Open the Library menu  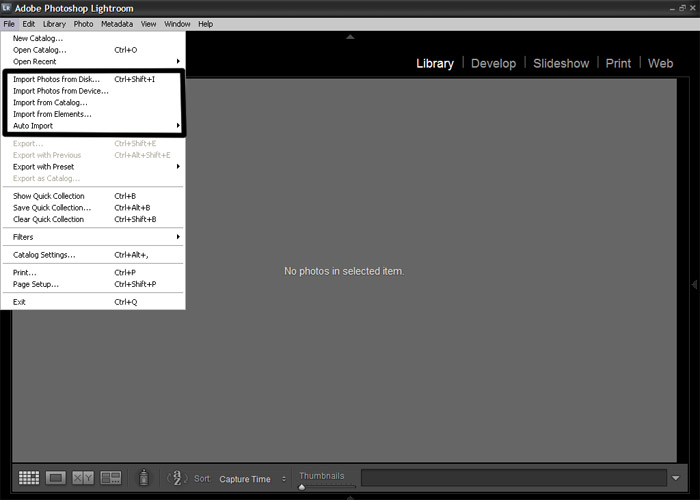(54, 24)
